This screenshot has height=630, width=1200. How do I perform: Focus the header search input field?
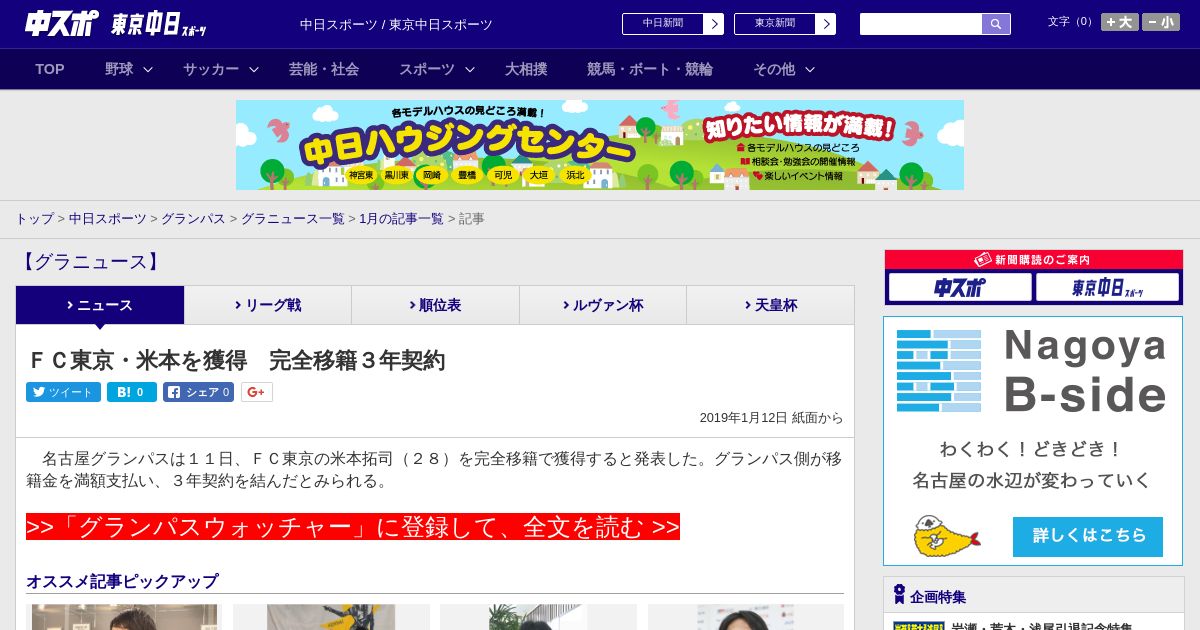click(x=921, y=24)
